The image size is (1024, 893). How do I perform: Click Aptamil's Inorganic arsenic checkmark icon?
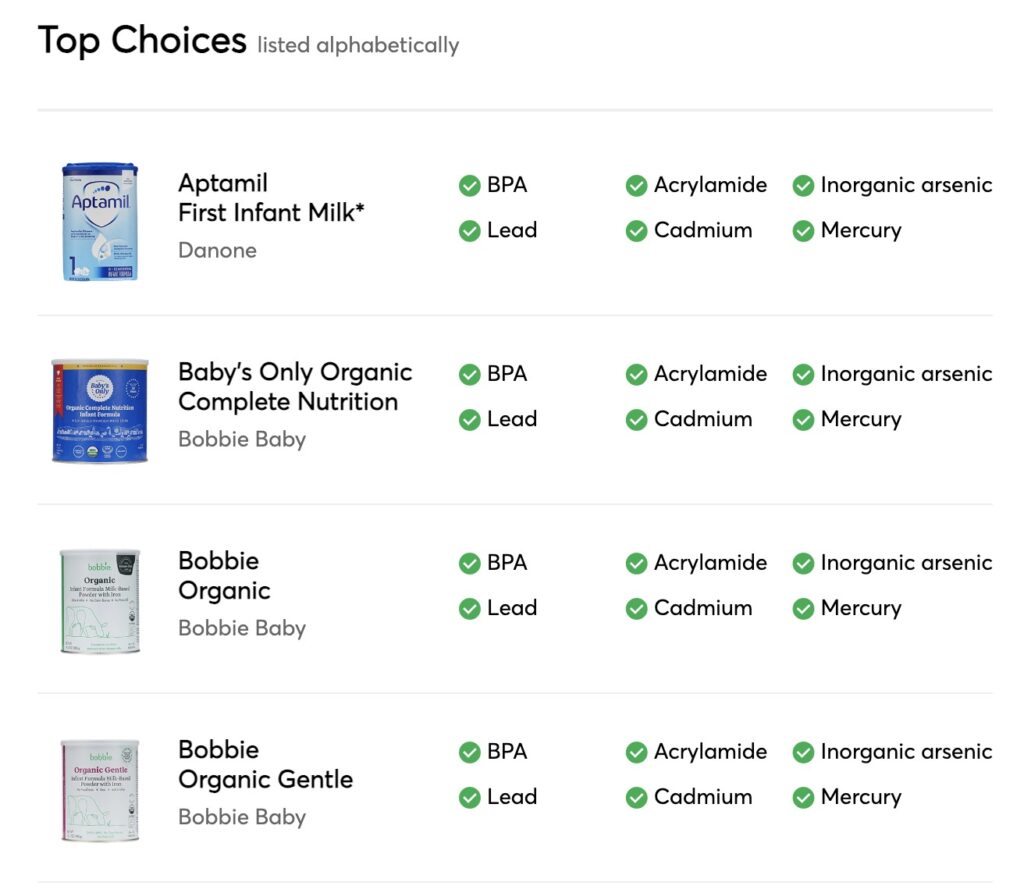pos(803,186)
